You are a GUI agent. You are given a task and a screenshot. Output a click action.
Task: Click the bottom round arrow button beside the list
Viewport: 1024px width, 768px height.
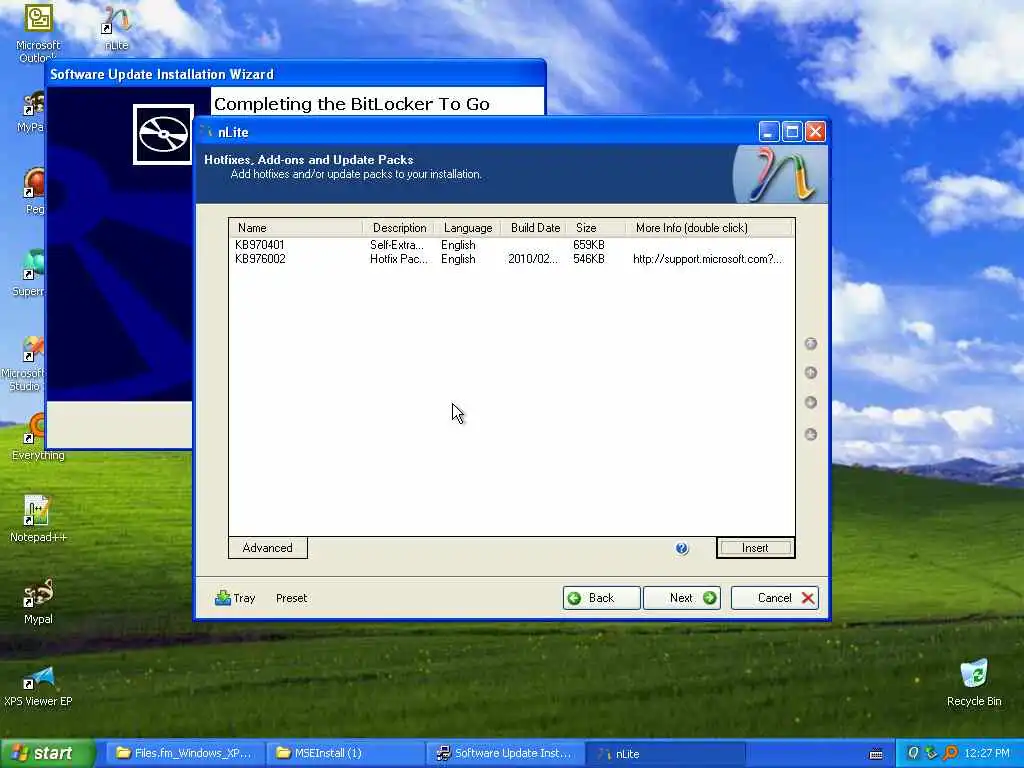tap(810, 434)
